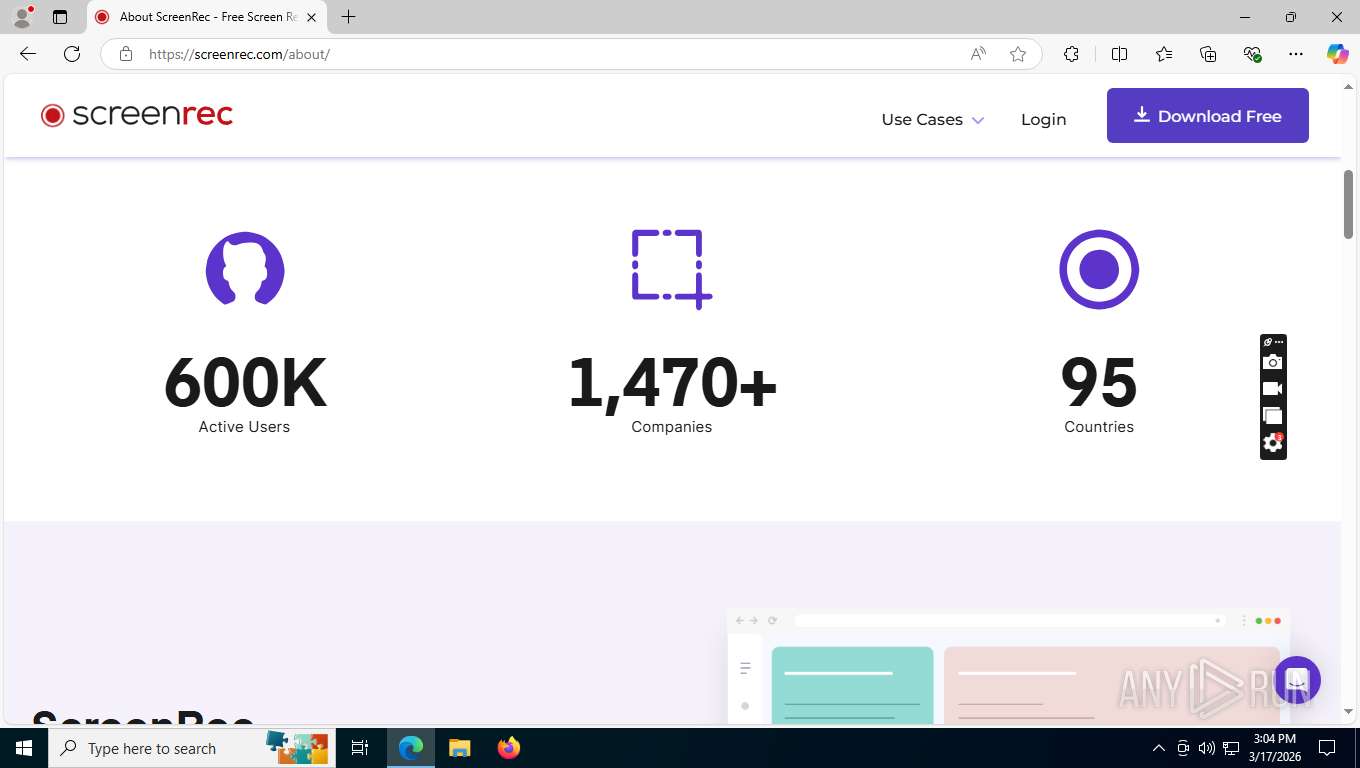The width and height of the screenshot is (1360, 768).
Task: Click the ScreenRec logo
Action: [x=137, y=115]
